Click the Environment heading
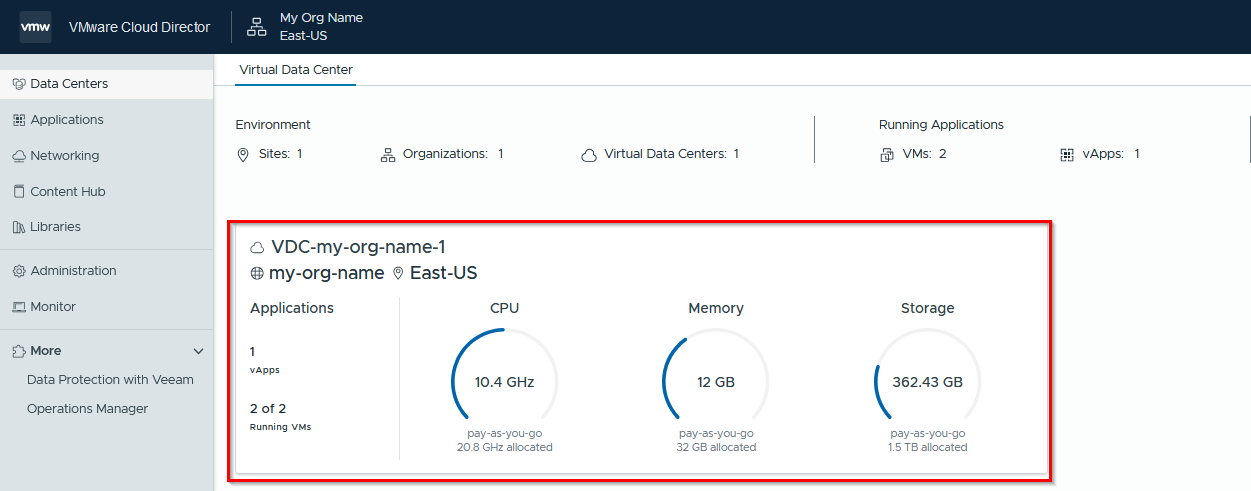The width and height of the screenshot is (1251, 491). coord(273,125)
